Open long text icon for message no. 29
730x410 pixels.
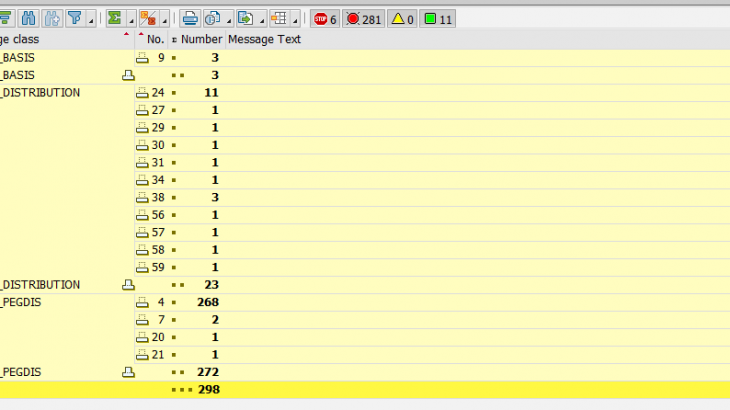142,128
